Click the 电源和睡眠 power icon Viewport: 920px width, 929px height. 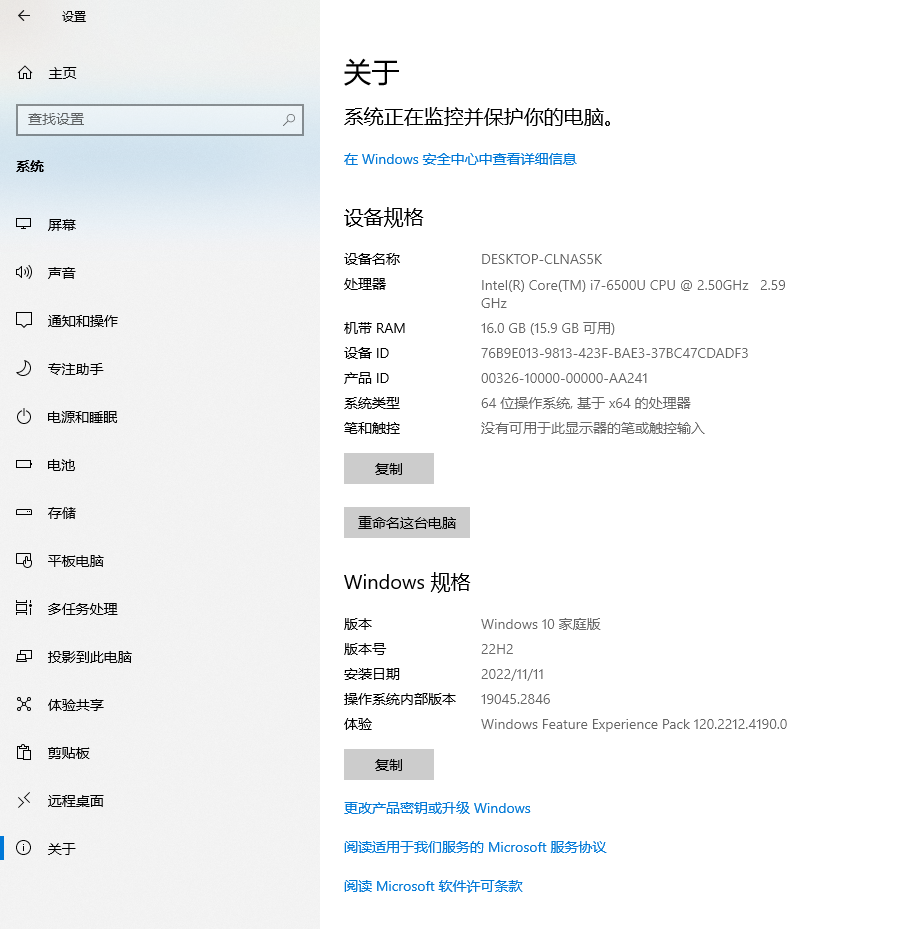24,417
